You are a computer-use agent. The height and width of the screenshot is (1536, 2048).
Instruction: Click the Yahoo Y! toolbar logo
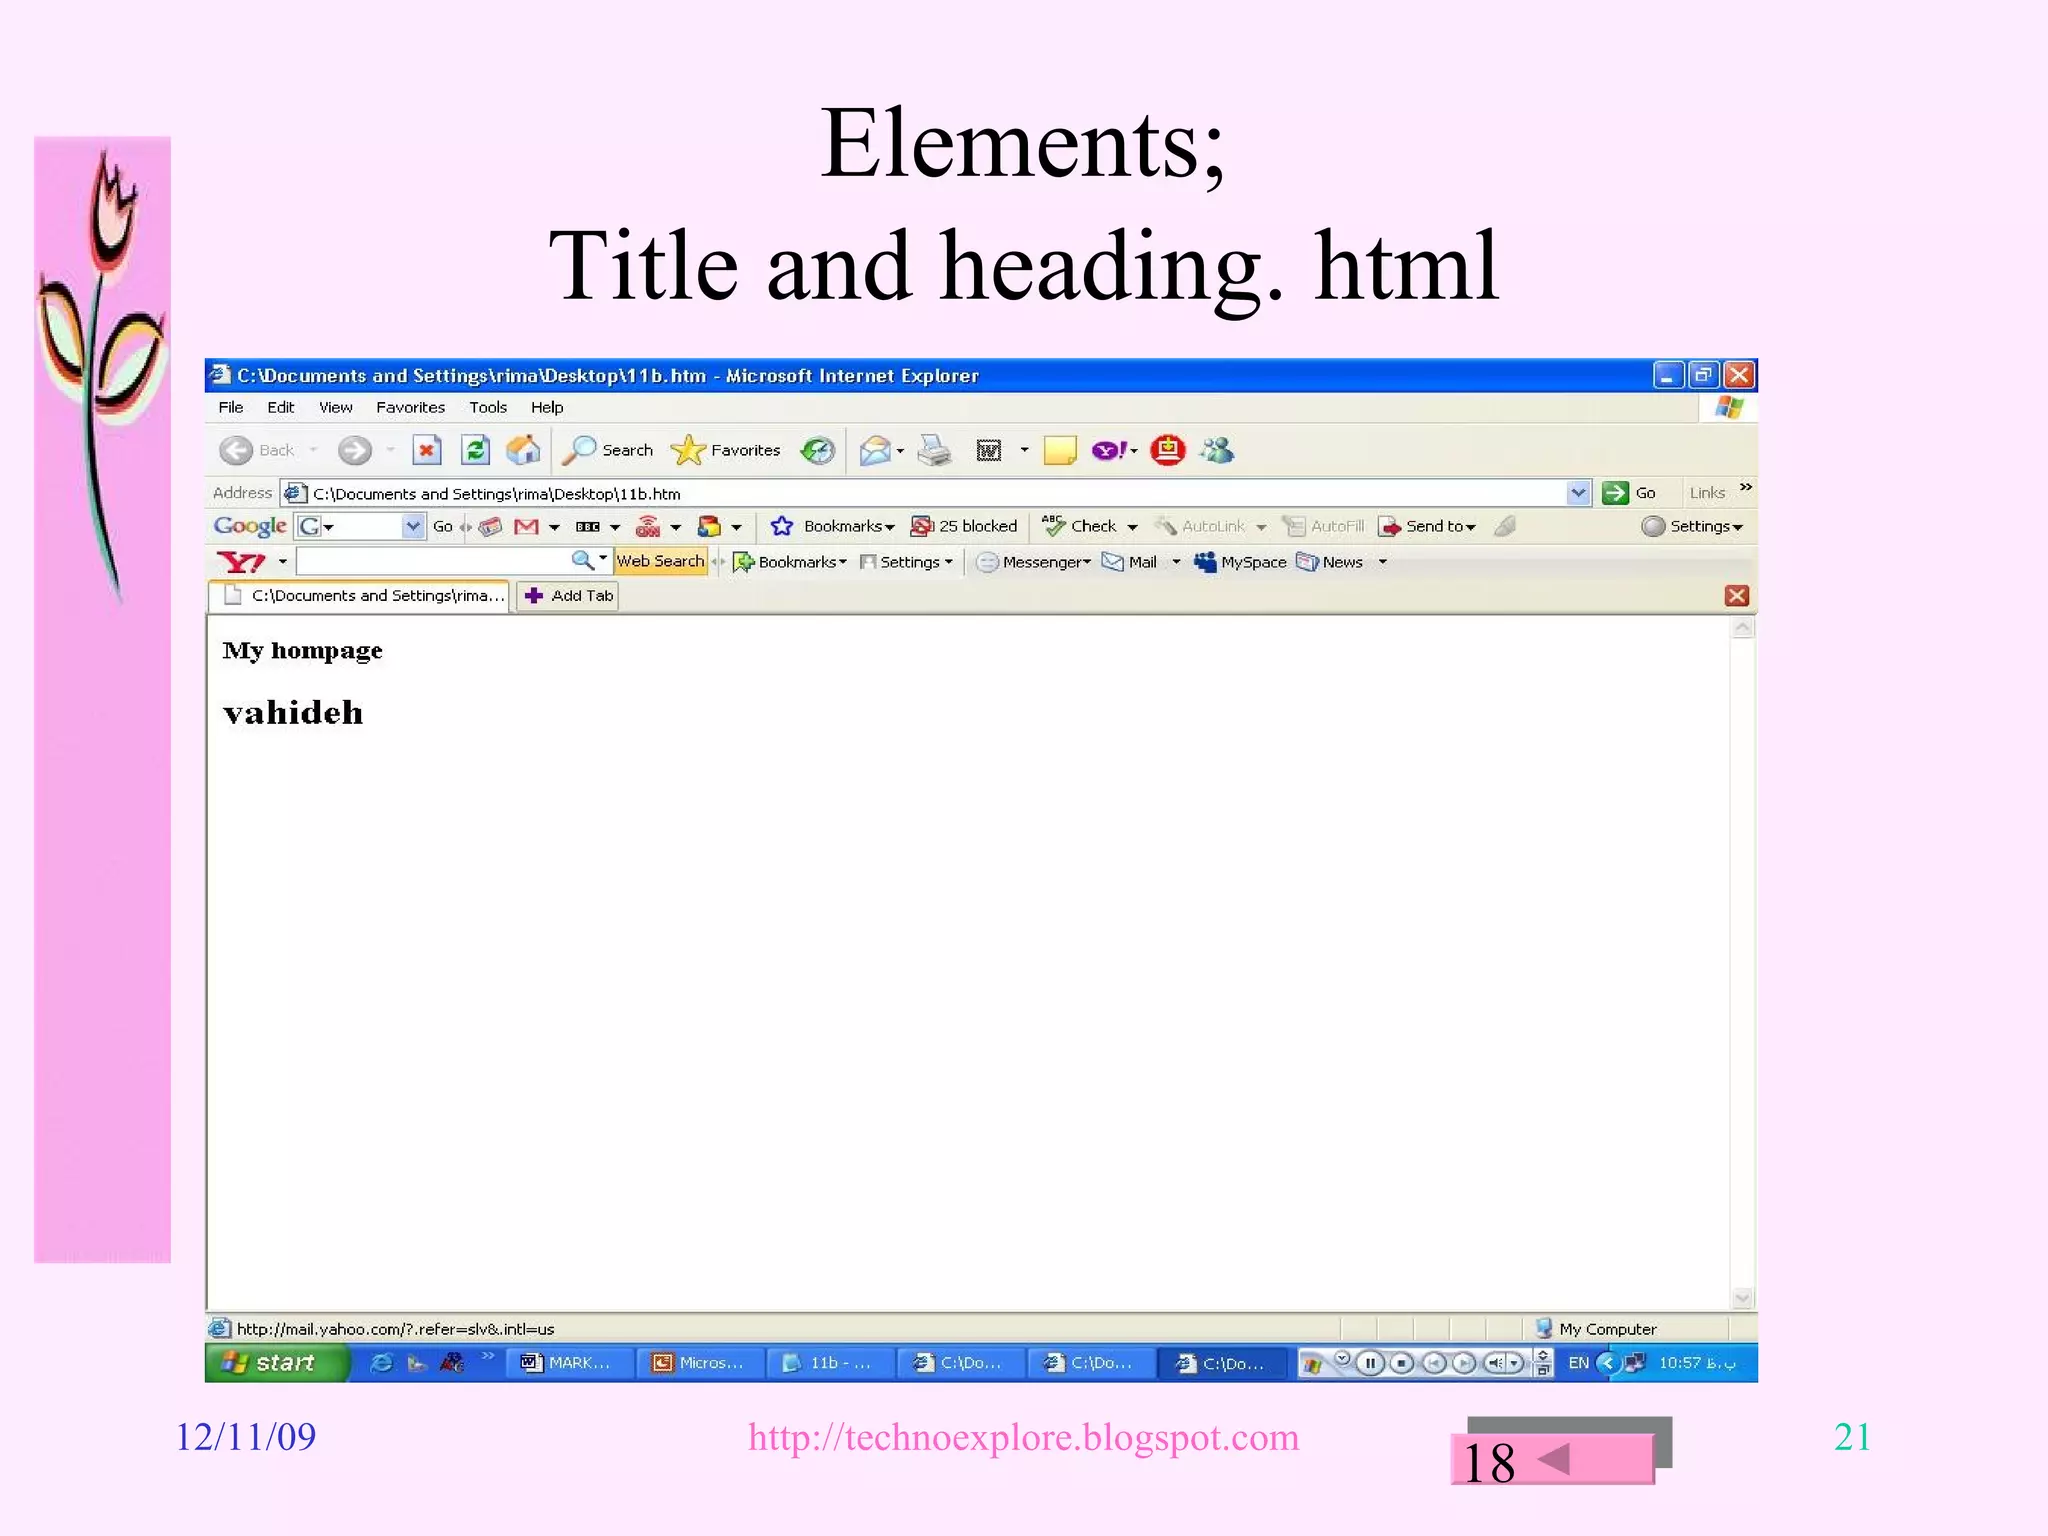(241, 562)
